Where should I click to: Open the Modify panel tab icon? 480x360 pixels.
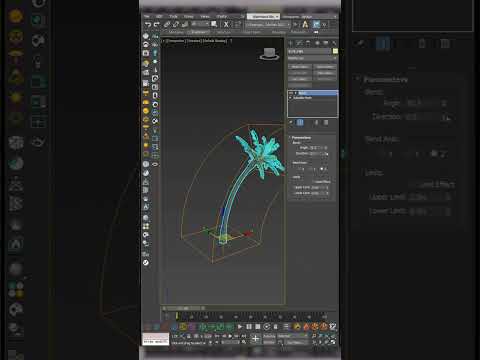click(x=299, y=43)
